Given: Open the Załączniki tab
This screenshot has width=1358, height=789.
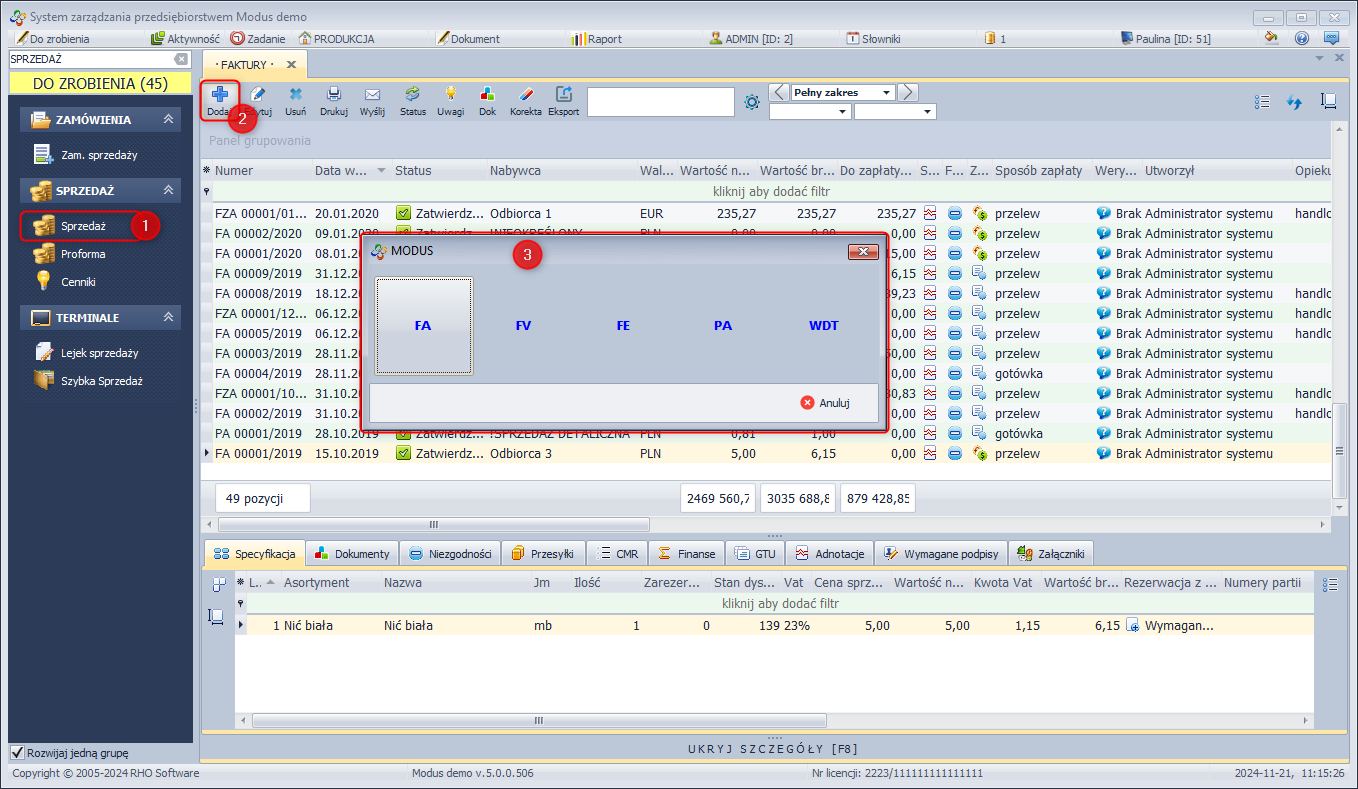Looking at the screenshot, I should coord(1051,554).
